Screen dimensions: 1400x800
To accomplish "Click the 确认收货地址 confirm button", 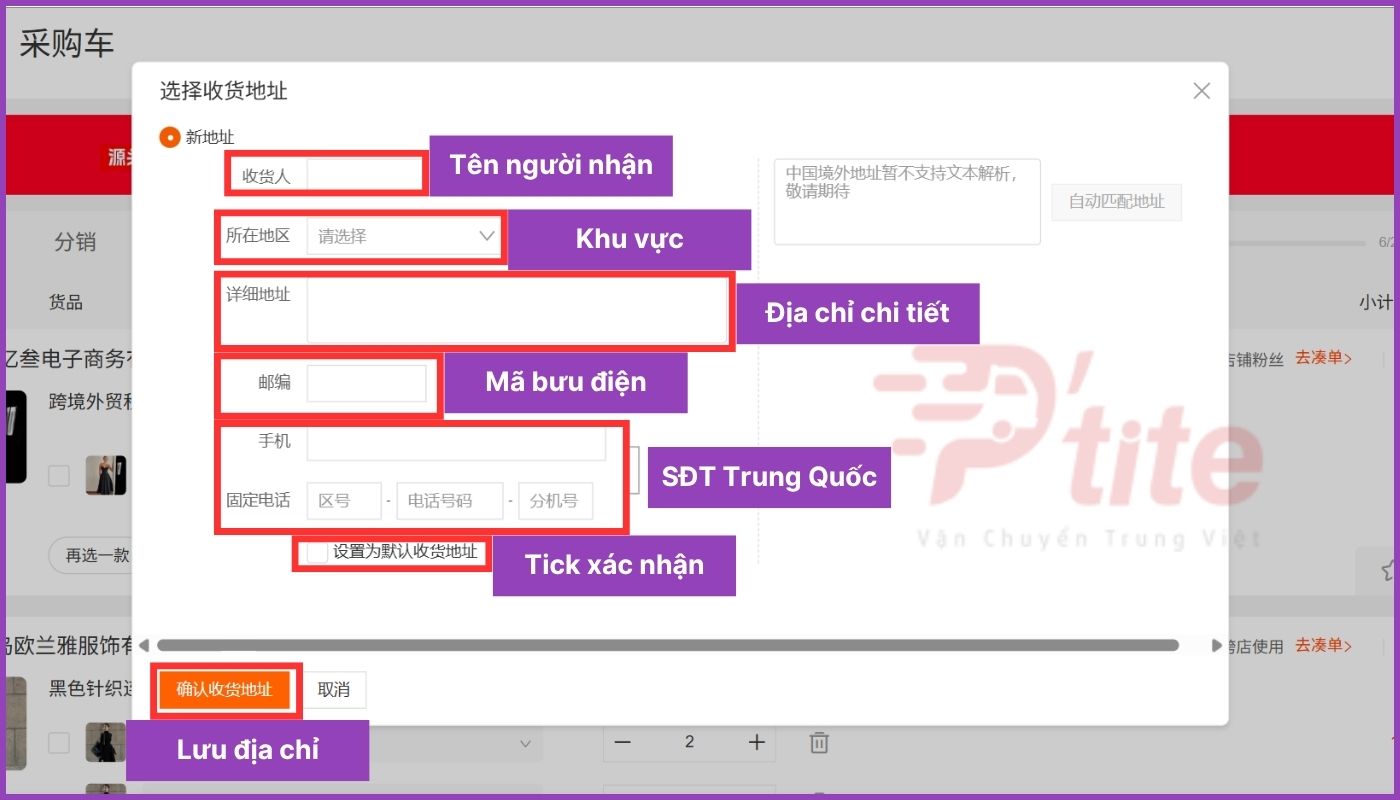I will pos(224,690).
